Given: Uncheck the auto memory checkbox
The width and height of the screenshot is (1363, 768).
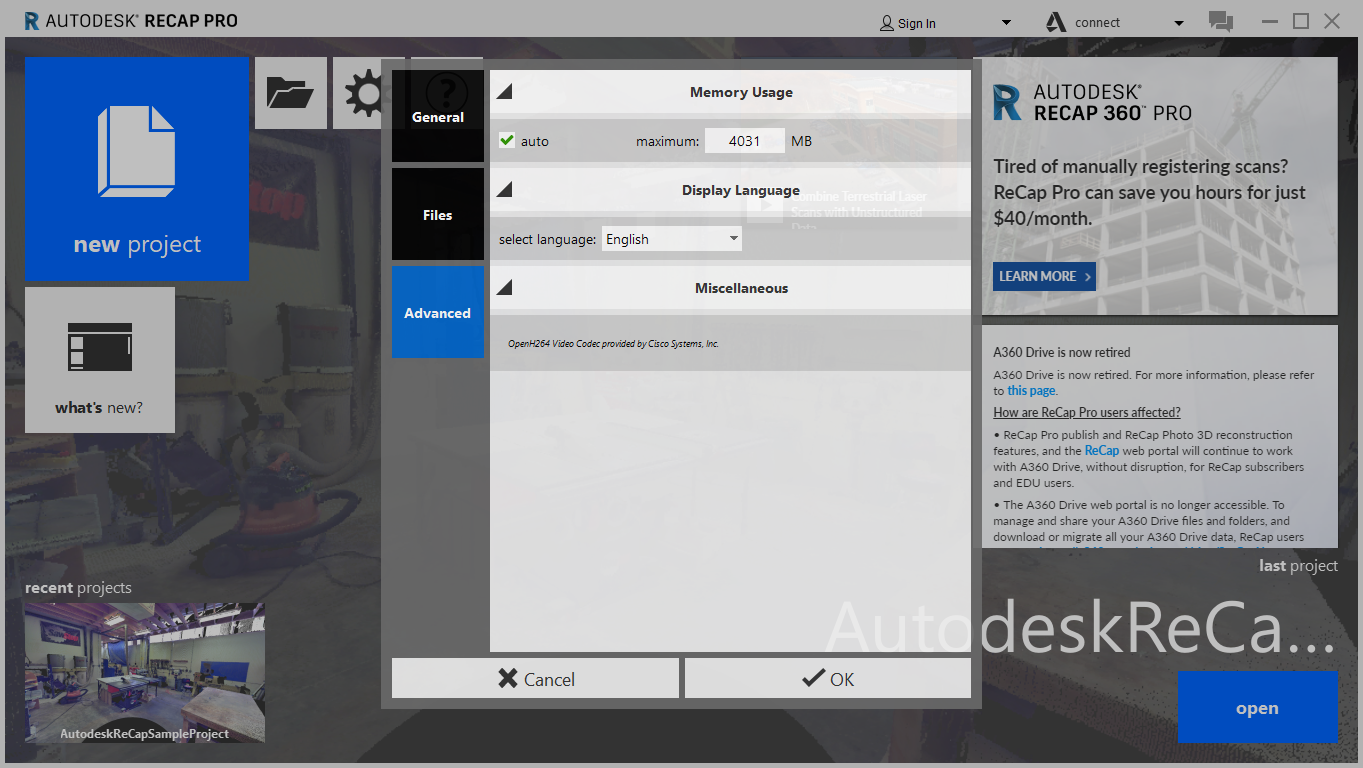Looking at the screenshot, I should coord(507,141).
